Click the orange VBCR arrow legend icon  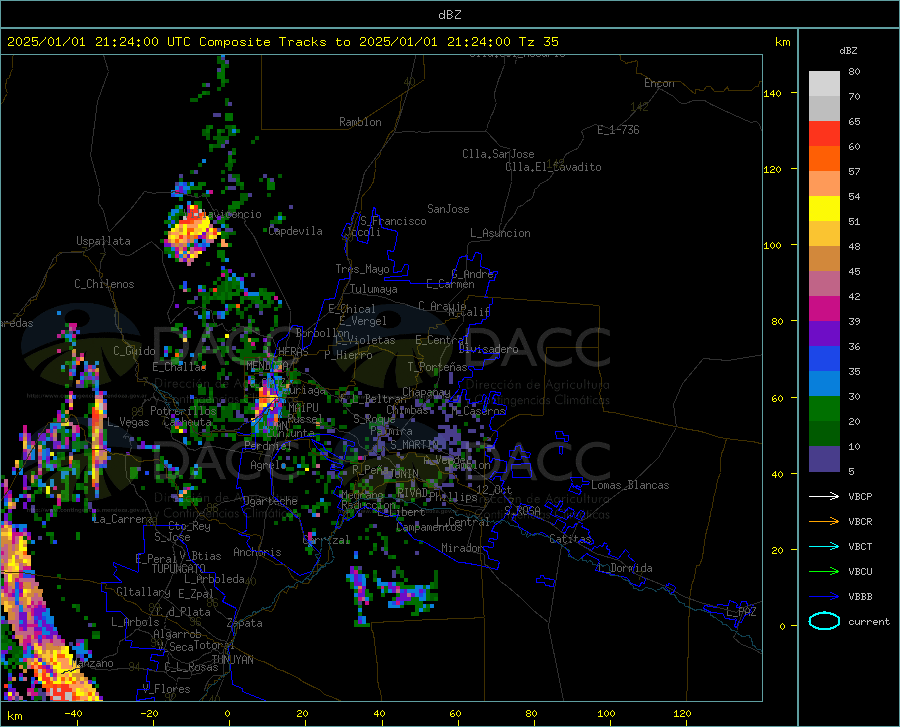click(824, 522)
